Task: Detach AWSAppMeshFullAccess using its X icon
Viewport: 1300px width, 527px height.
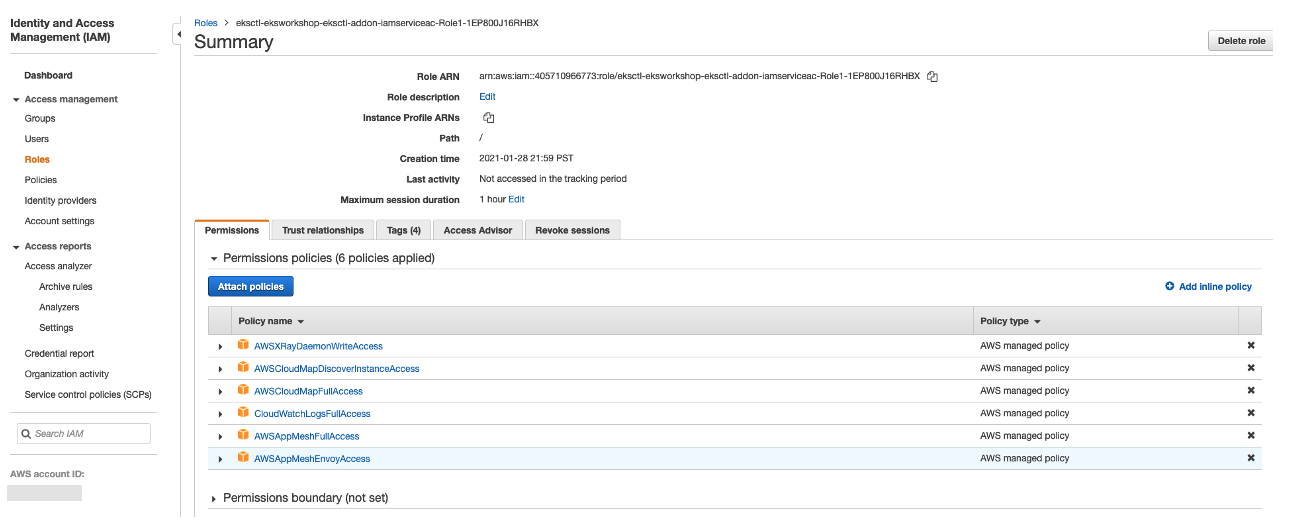Action: [1251, 436]
